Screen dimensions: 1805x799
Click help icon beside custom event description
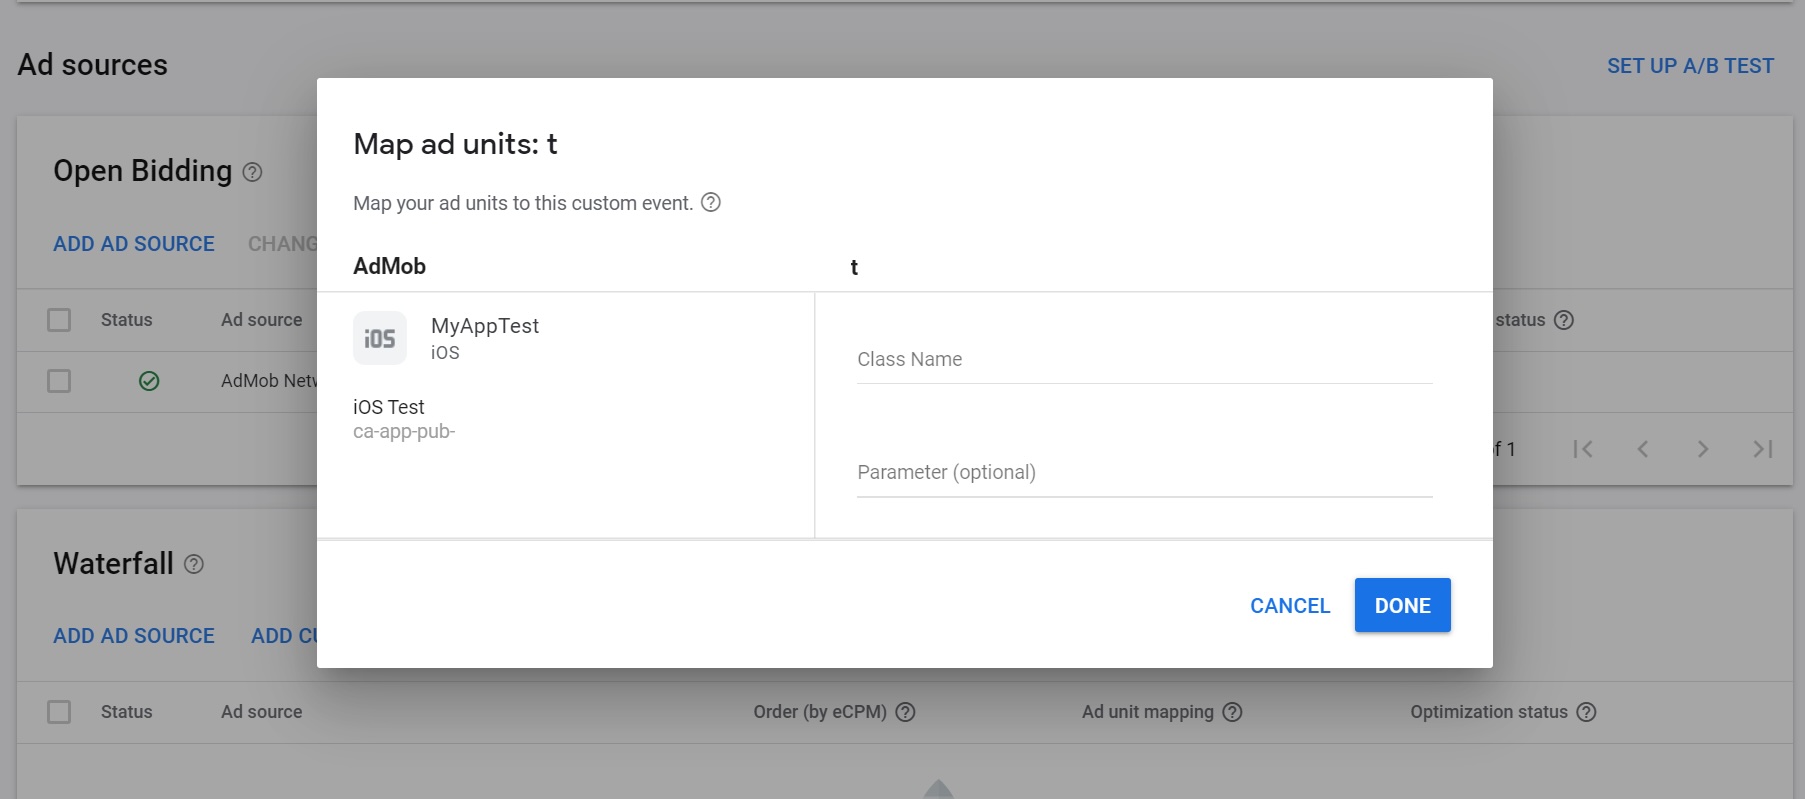click(x=711, y=202)
